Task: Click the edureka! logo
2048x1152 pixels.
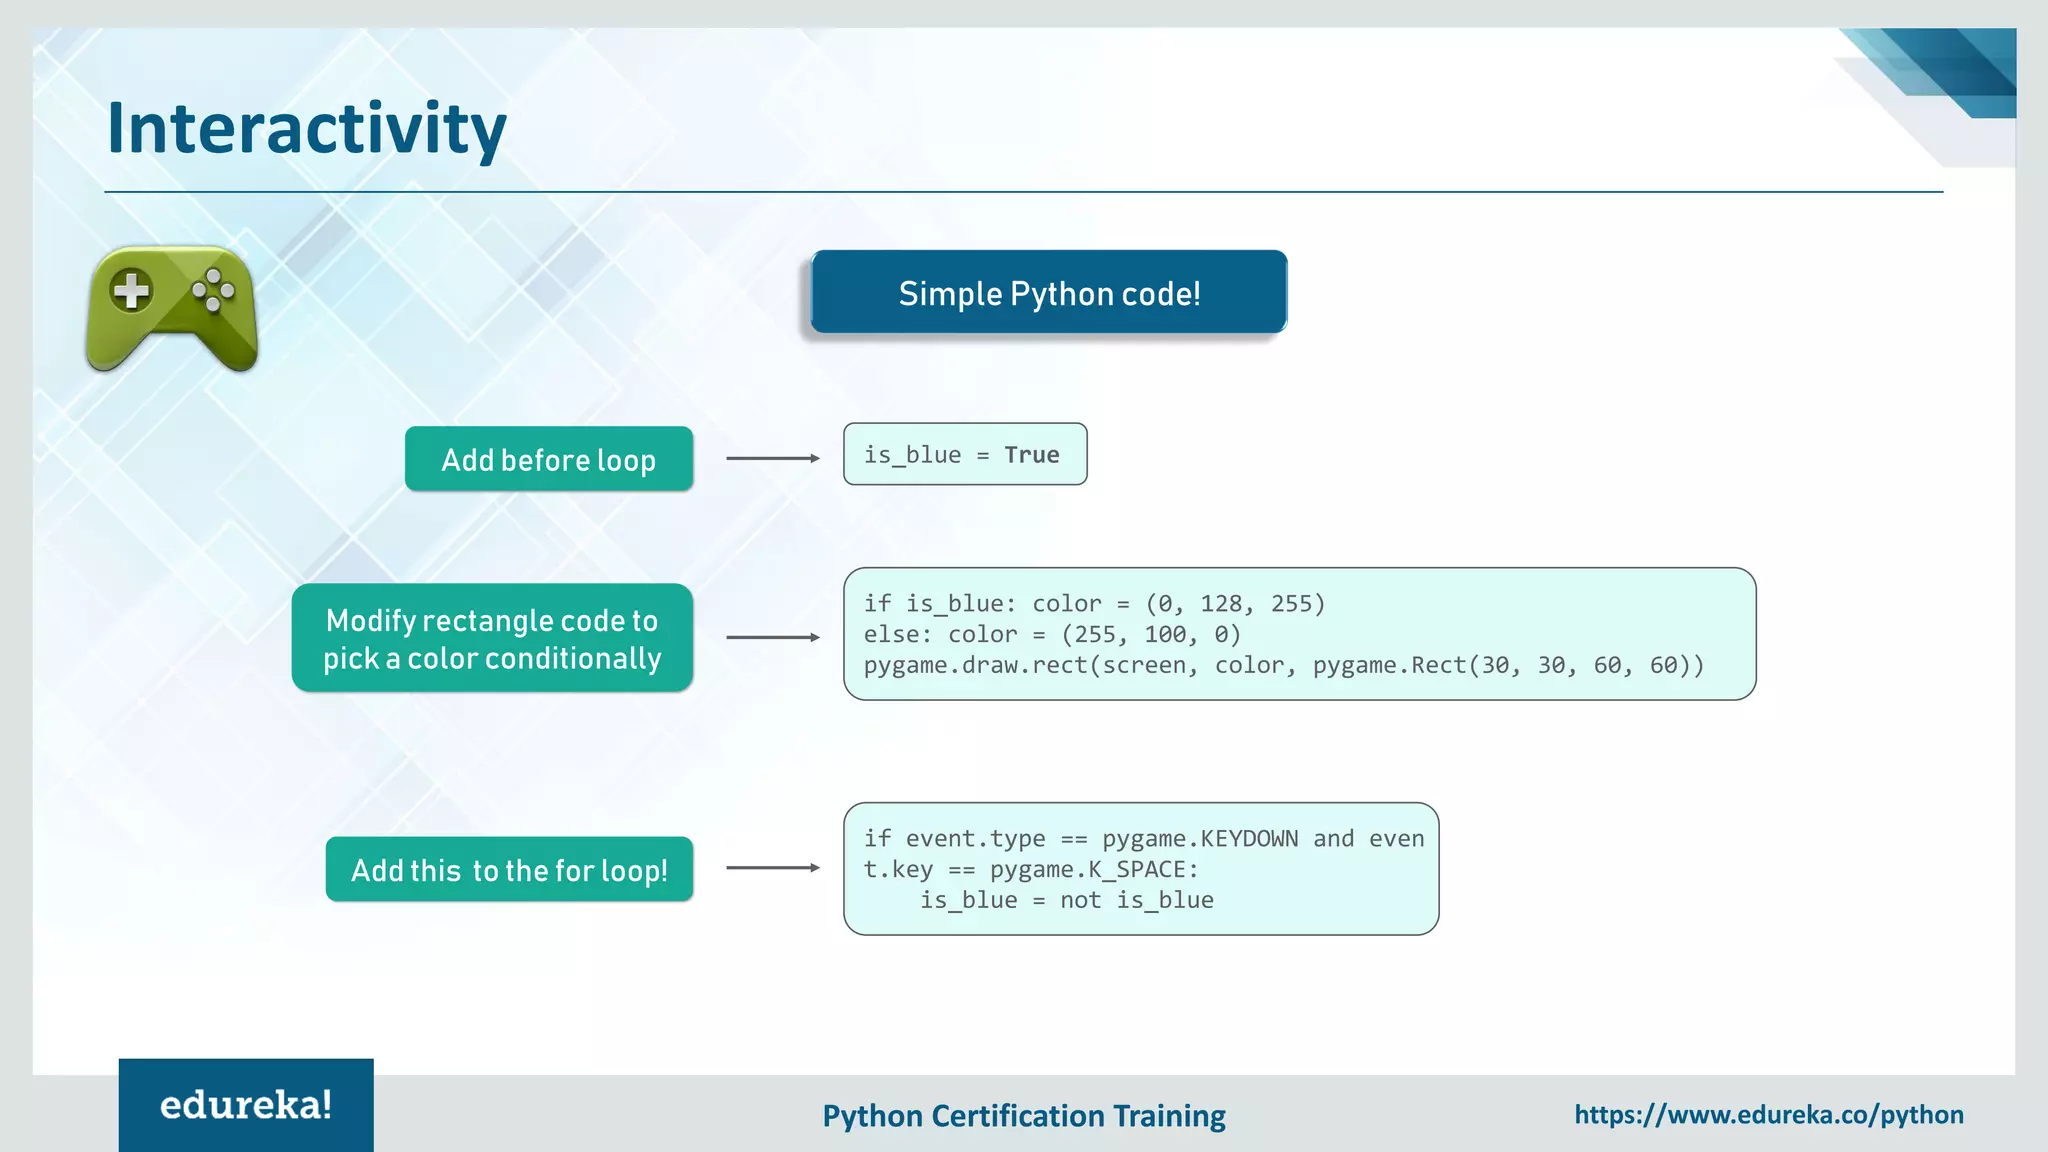Action: pyautogui.click(x=246, y=1105)
